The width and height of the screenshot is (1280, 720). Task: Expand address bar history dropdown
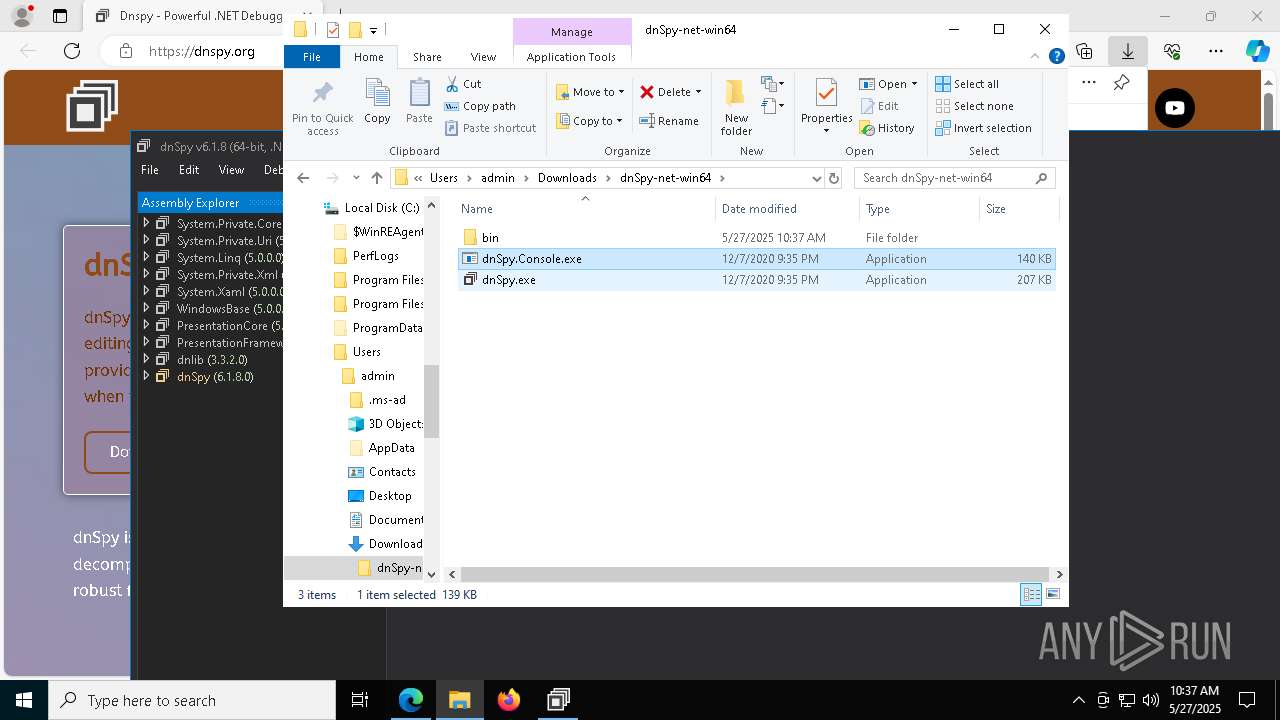pos(816,178)
